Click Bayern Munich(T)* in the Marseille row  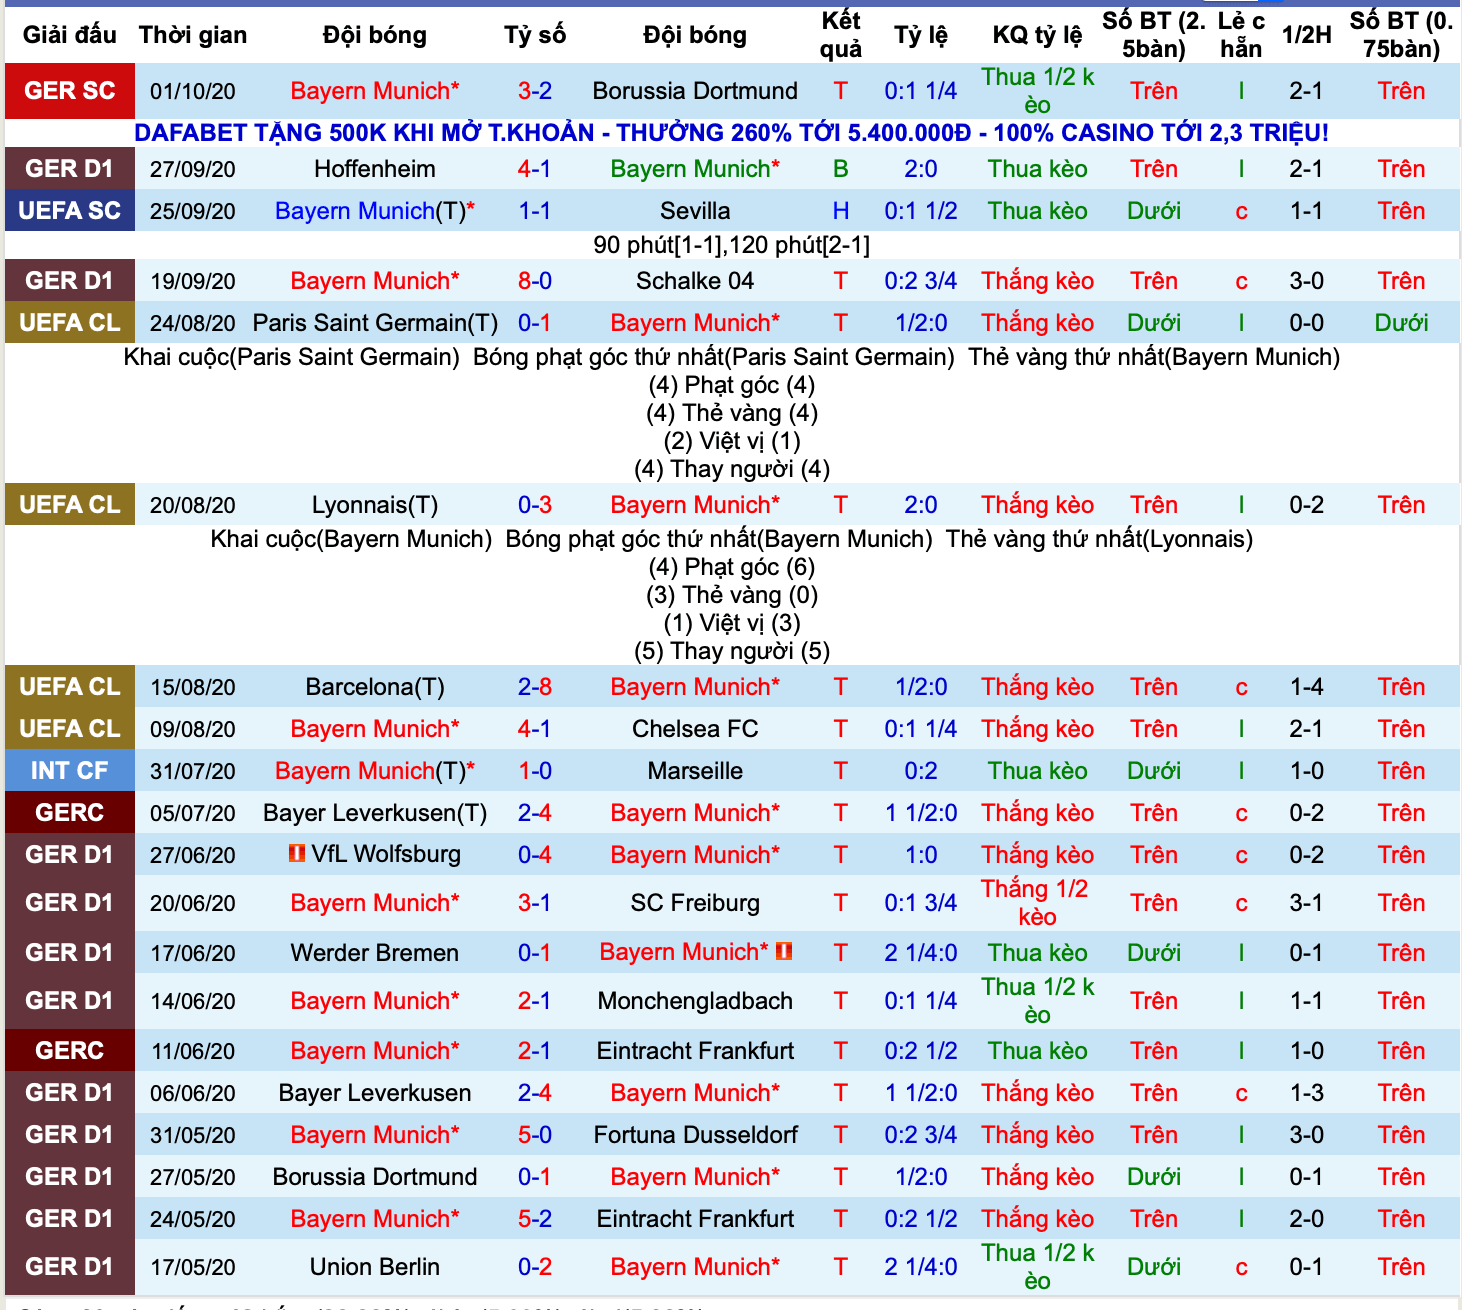point(375,771)
